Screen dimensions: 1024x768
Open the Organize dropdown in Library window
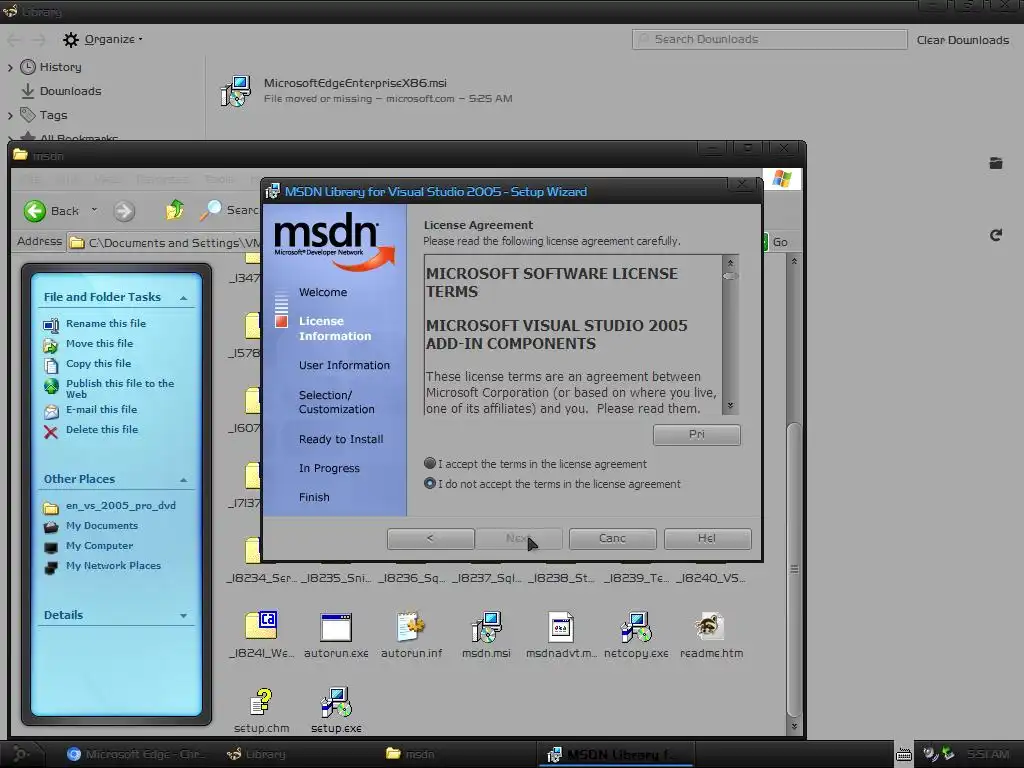(x=103, y=39)
